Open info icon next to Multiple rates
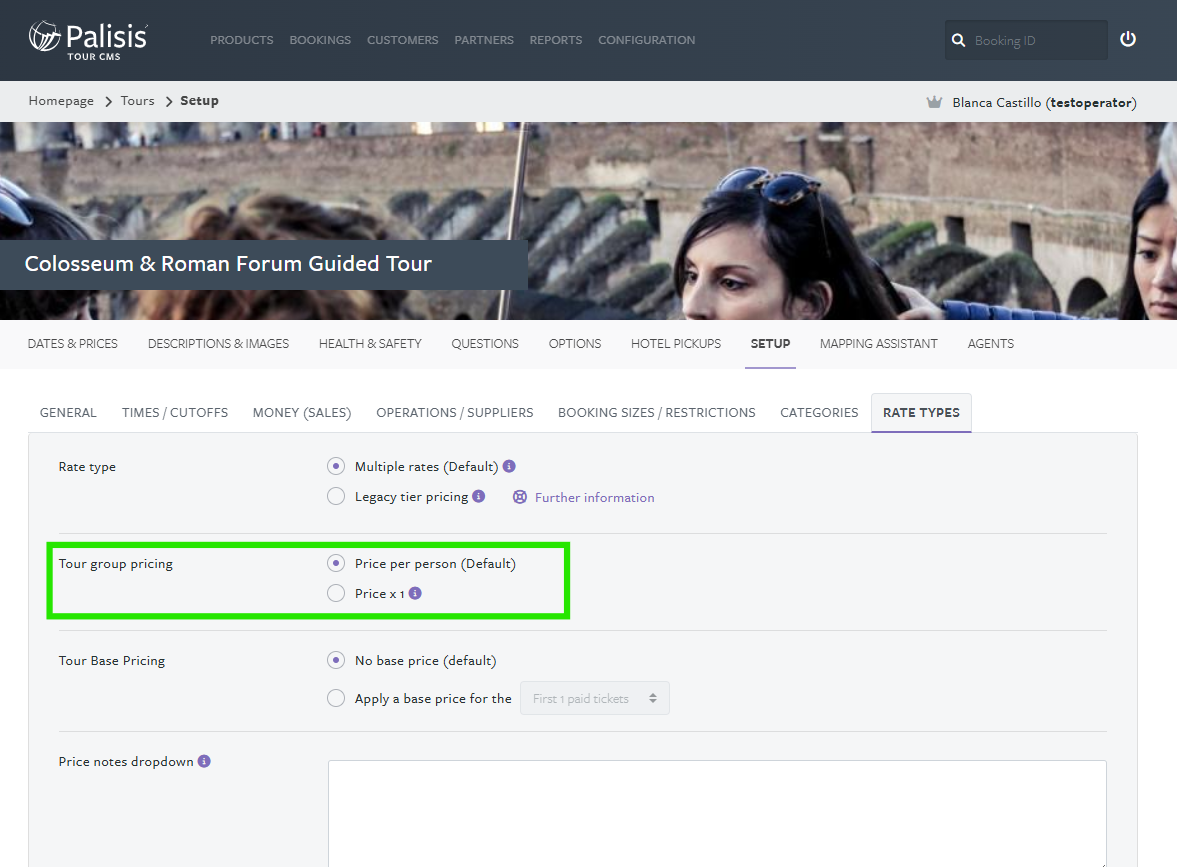1177x867 pixels. click(509, 466)
